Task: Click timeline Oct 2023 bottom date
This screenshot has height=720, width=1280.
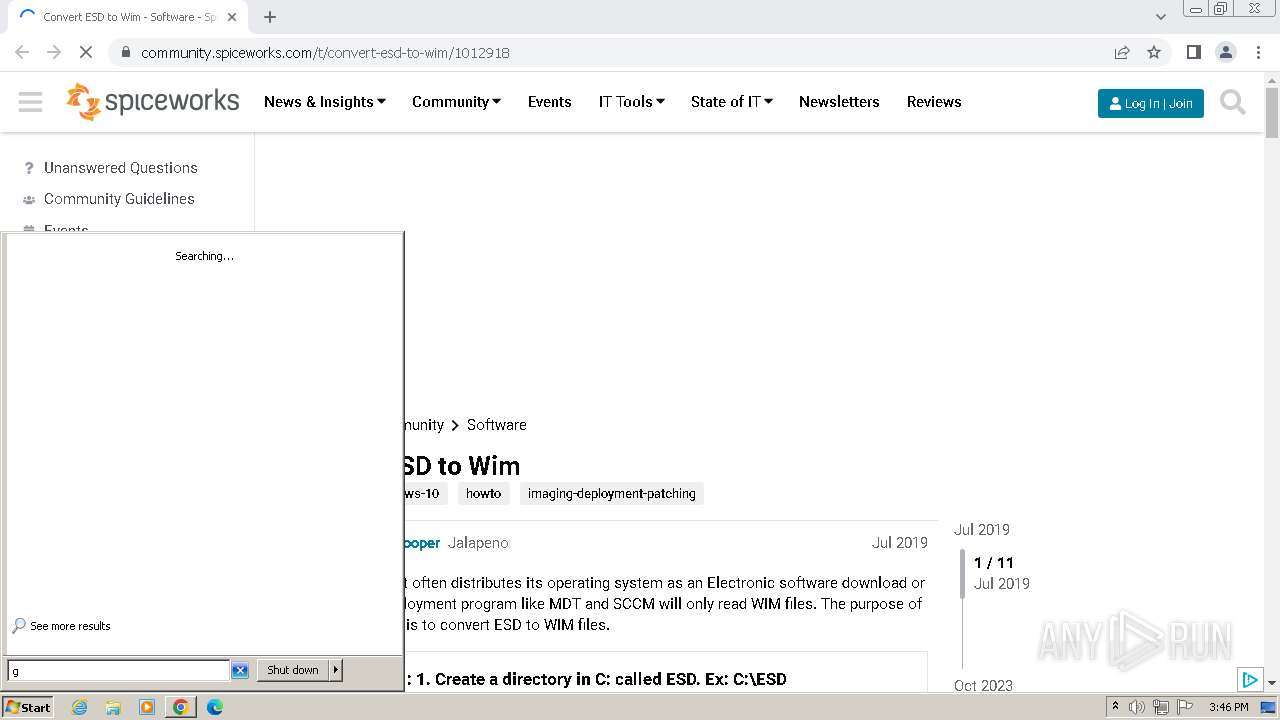Action: pyautogui.click(x=983, y=686)
